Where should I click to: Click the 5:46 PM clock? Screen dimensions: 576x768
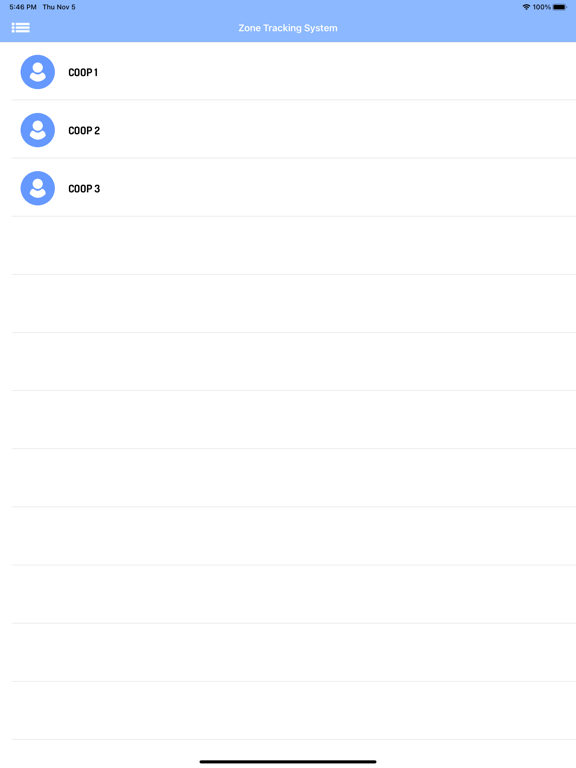(x=23, y=7)
